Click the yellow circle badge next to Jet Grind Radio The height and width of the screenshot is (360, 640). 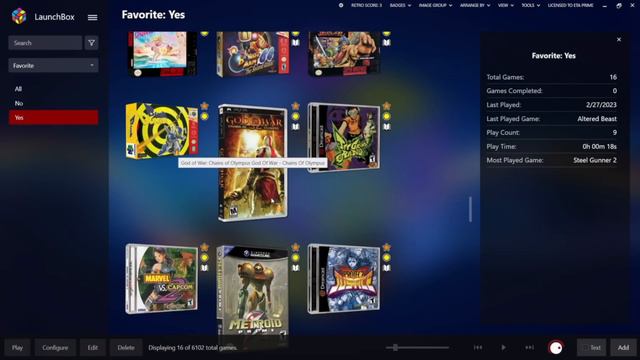[387, 116]
